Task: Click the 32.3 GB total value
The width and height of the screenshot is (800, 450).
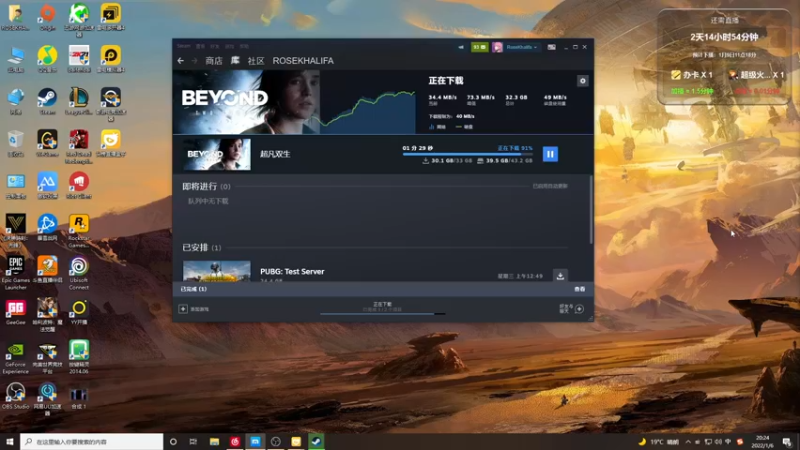Action: coord(516,97)
